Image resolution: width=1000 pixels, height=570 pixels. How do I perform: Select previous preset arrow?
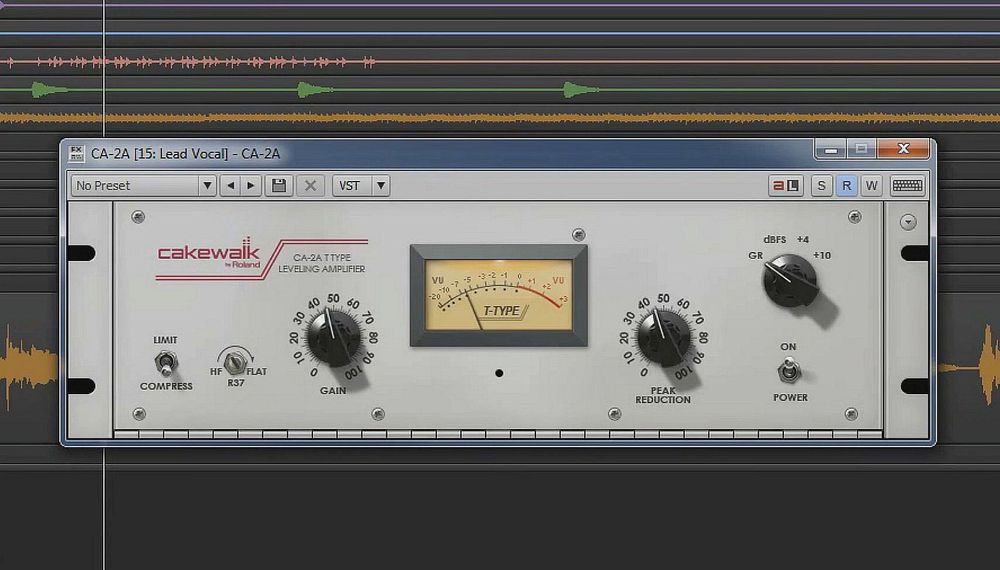click(x=230, y=186)
